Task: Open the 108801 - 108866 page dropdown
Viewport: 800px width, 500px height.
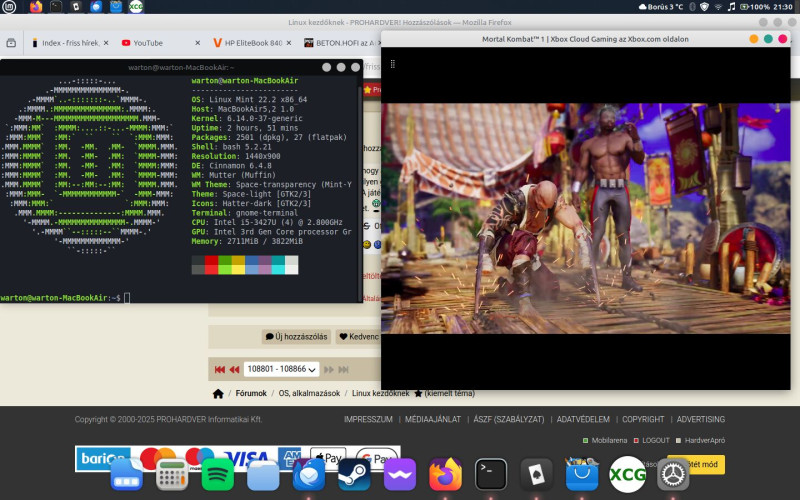Action: tap(281, 369)
